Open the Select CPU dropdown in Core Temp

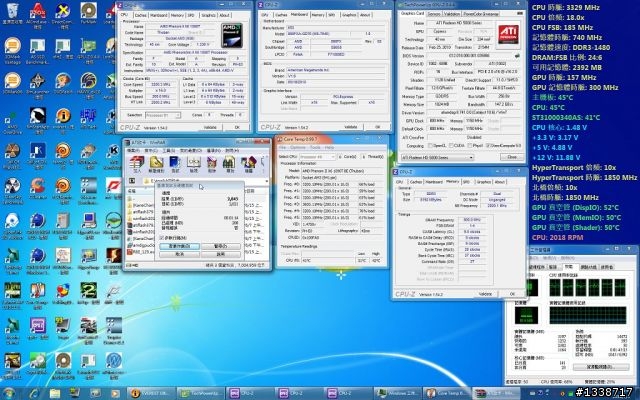[317, 157]
